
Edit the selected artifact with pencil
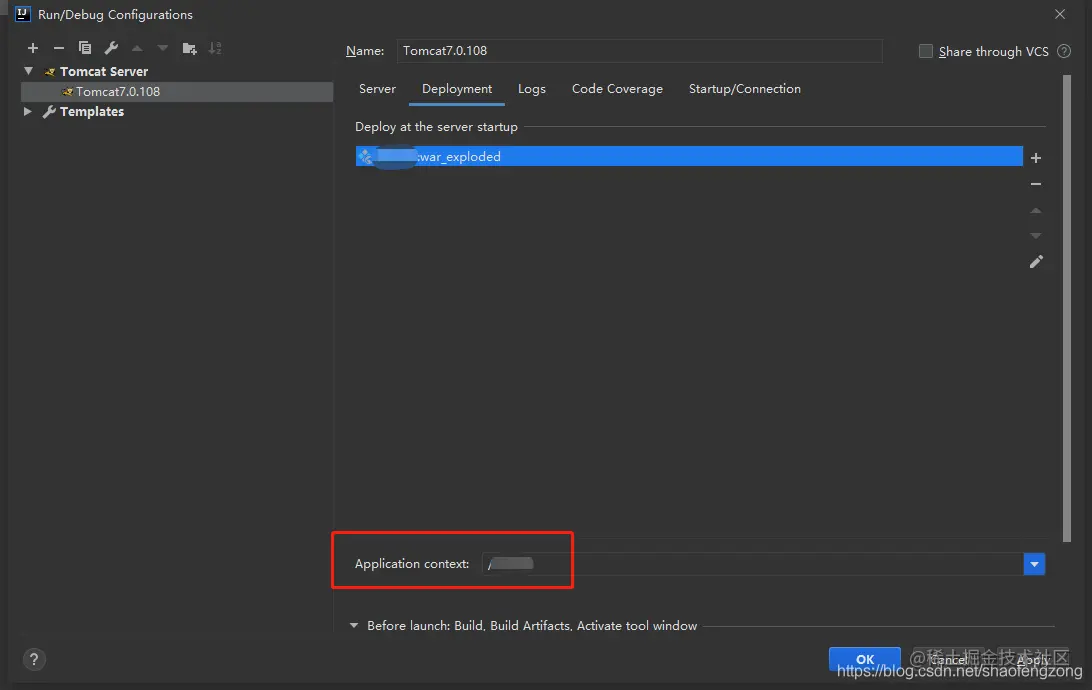click(x=1036, y=262)
